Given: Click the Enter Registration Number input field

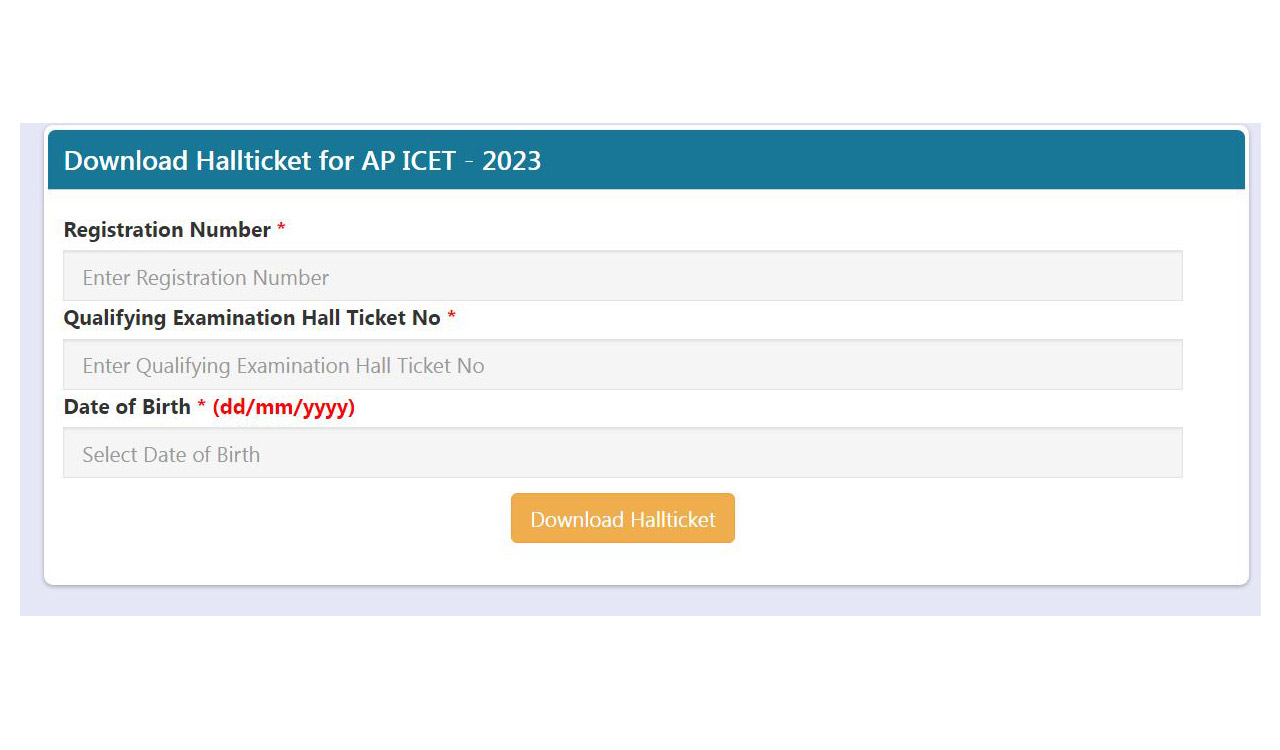Looking at the screenshot, I should click(622, 275).
